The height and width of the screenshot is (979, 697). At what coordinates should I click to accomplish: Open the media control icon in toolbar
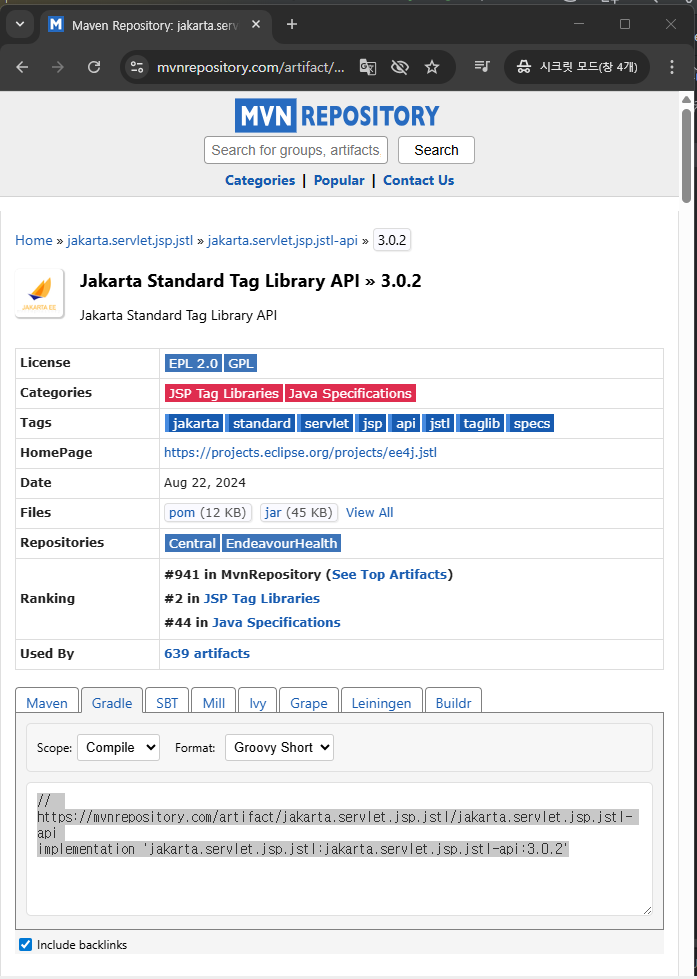[482, 66]
